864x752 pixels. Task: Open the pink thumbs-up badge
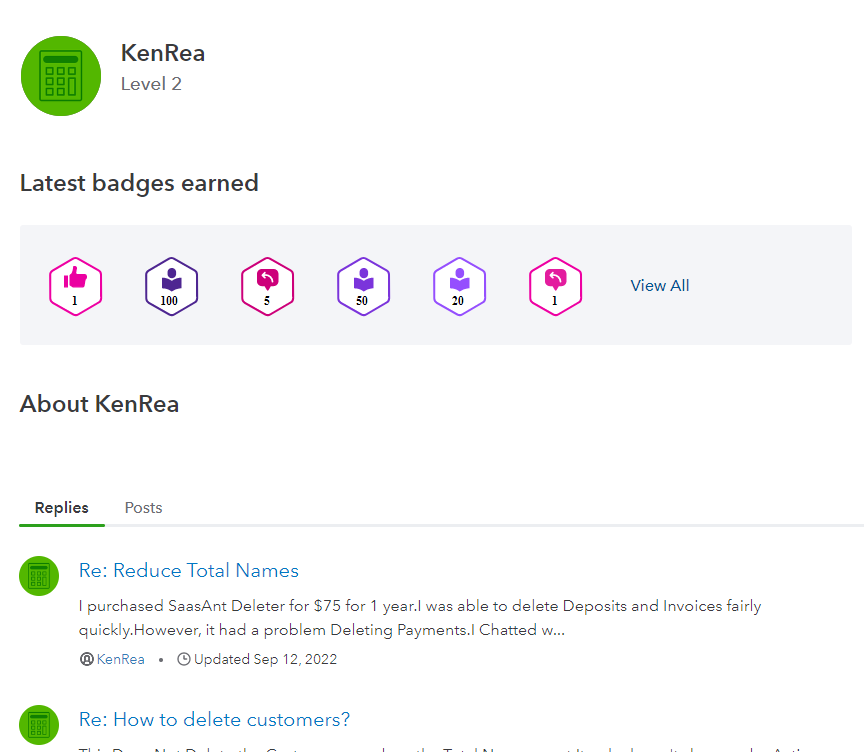[x=76, y=286]
